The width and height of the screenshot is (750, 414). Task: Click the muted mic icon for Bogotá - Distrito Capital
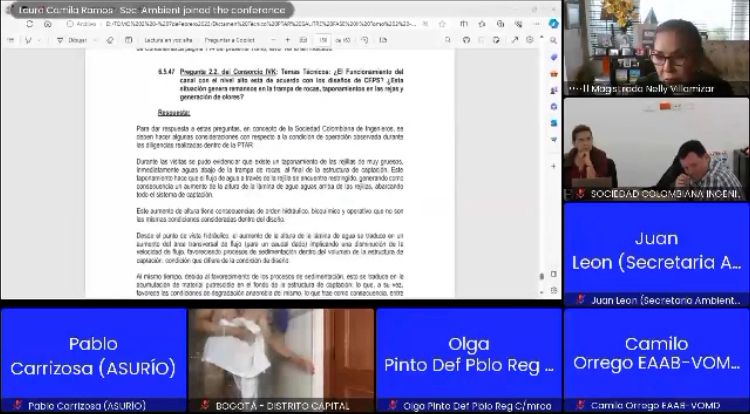205,405
